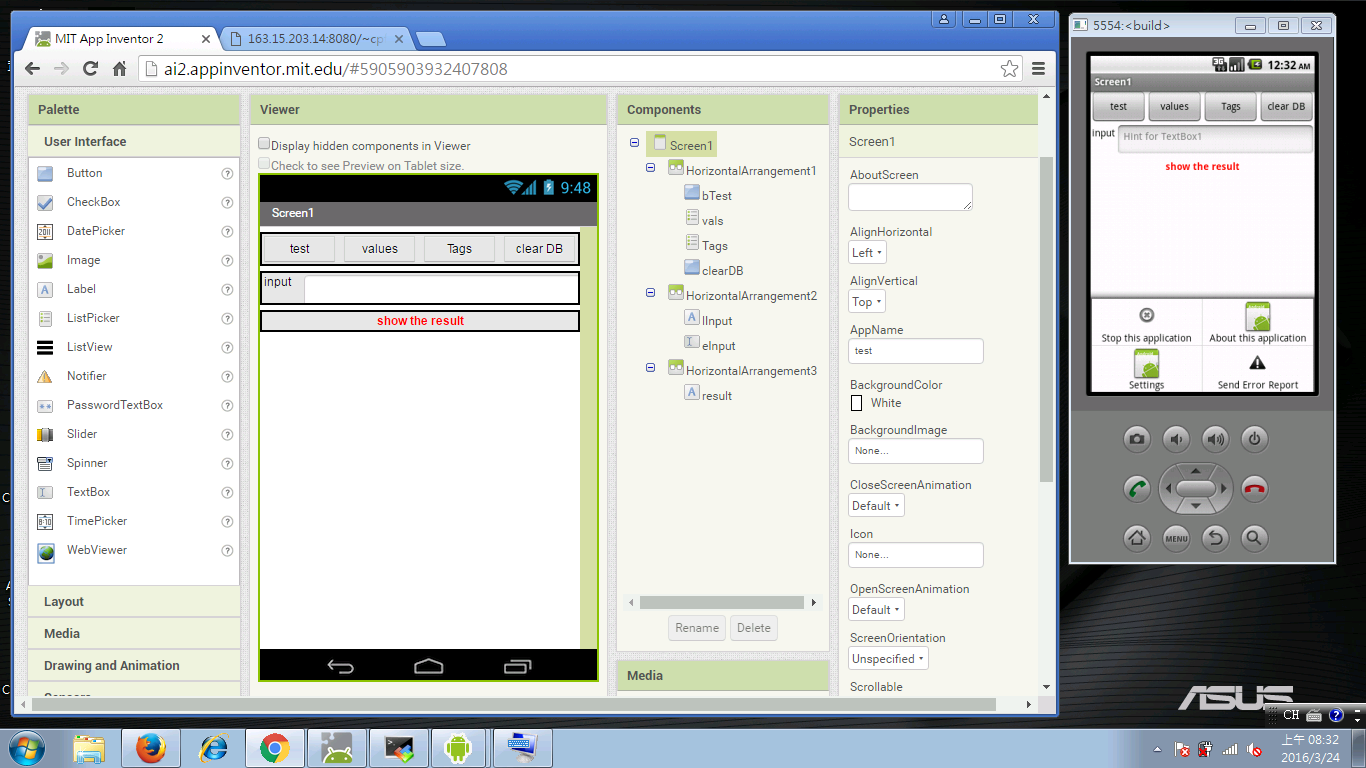
Task: Enable Display hidden components in Viewer
Action: 265,144
